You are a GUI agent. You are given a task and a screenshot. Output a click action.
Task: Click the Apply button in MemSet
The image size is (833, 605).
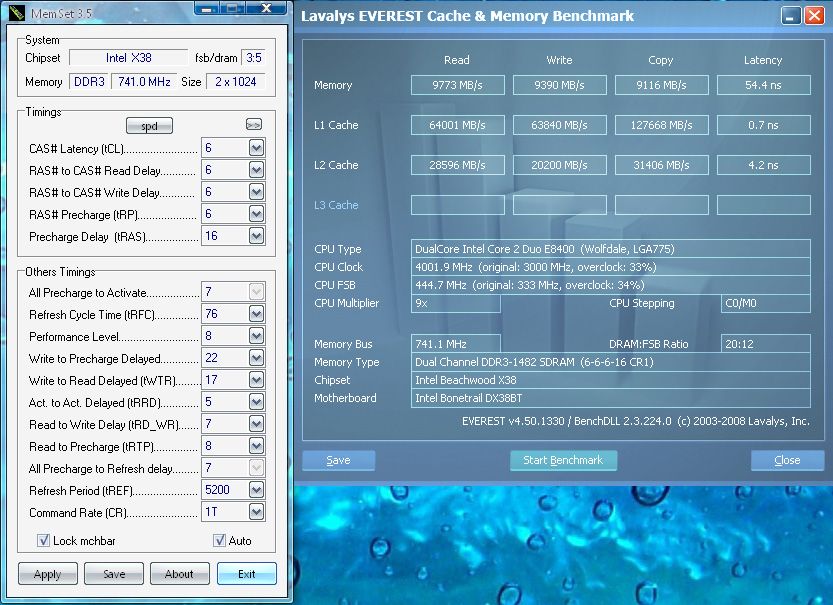[x=48, y=574]
